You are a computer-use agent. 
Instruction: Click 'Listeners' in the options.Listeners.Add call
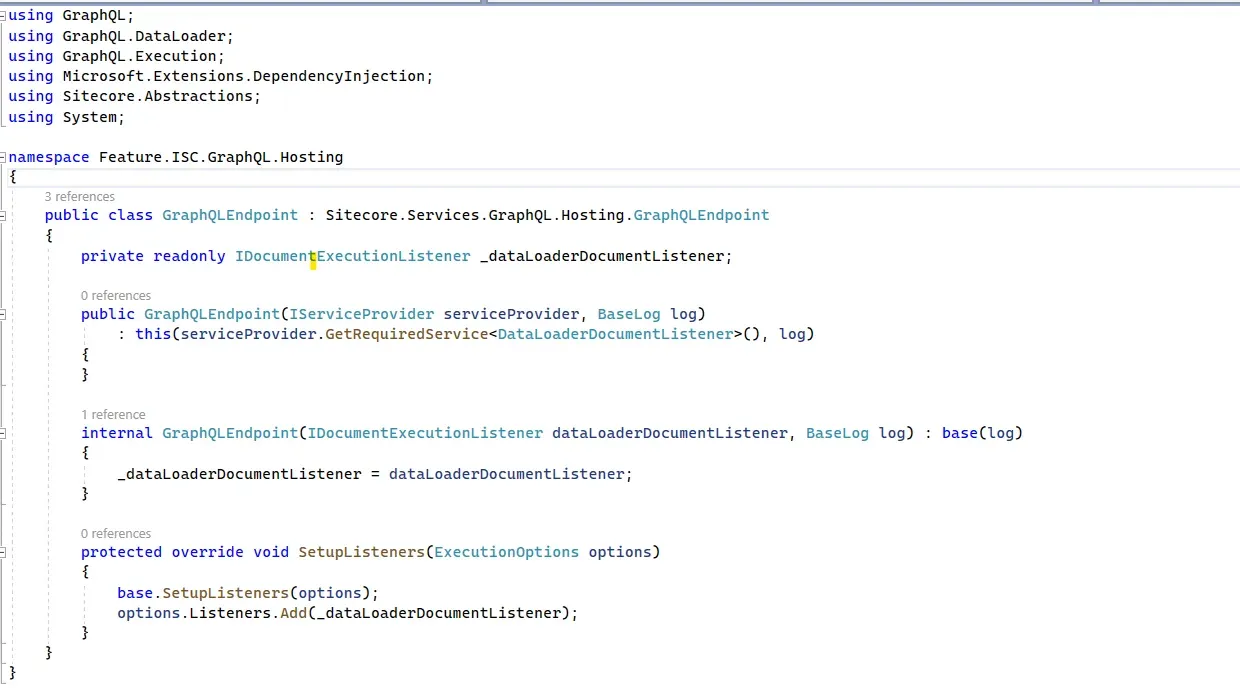(230, 613)
